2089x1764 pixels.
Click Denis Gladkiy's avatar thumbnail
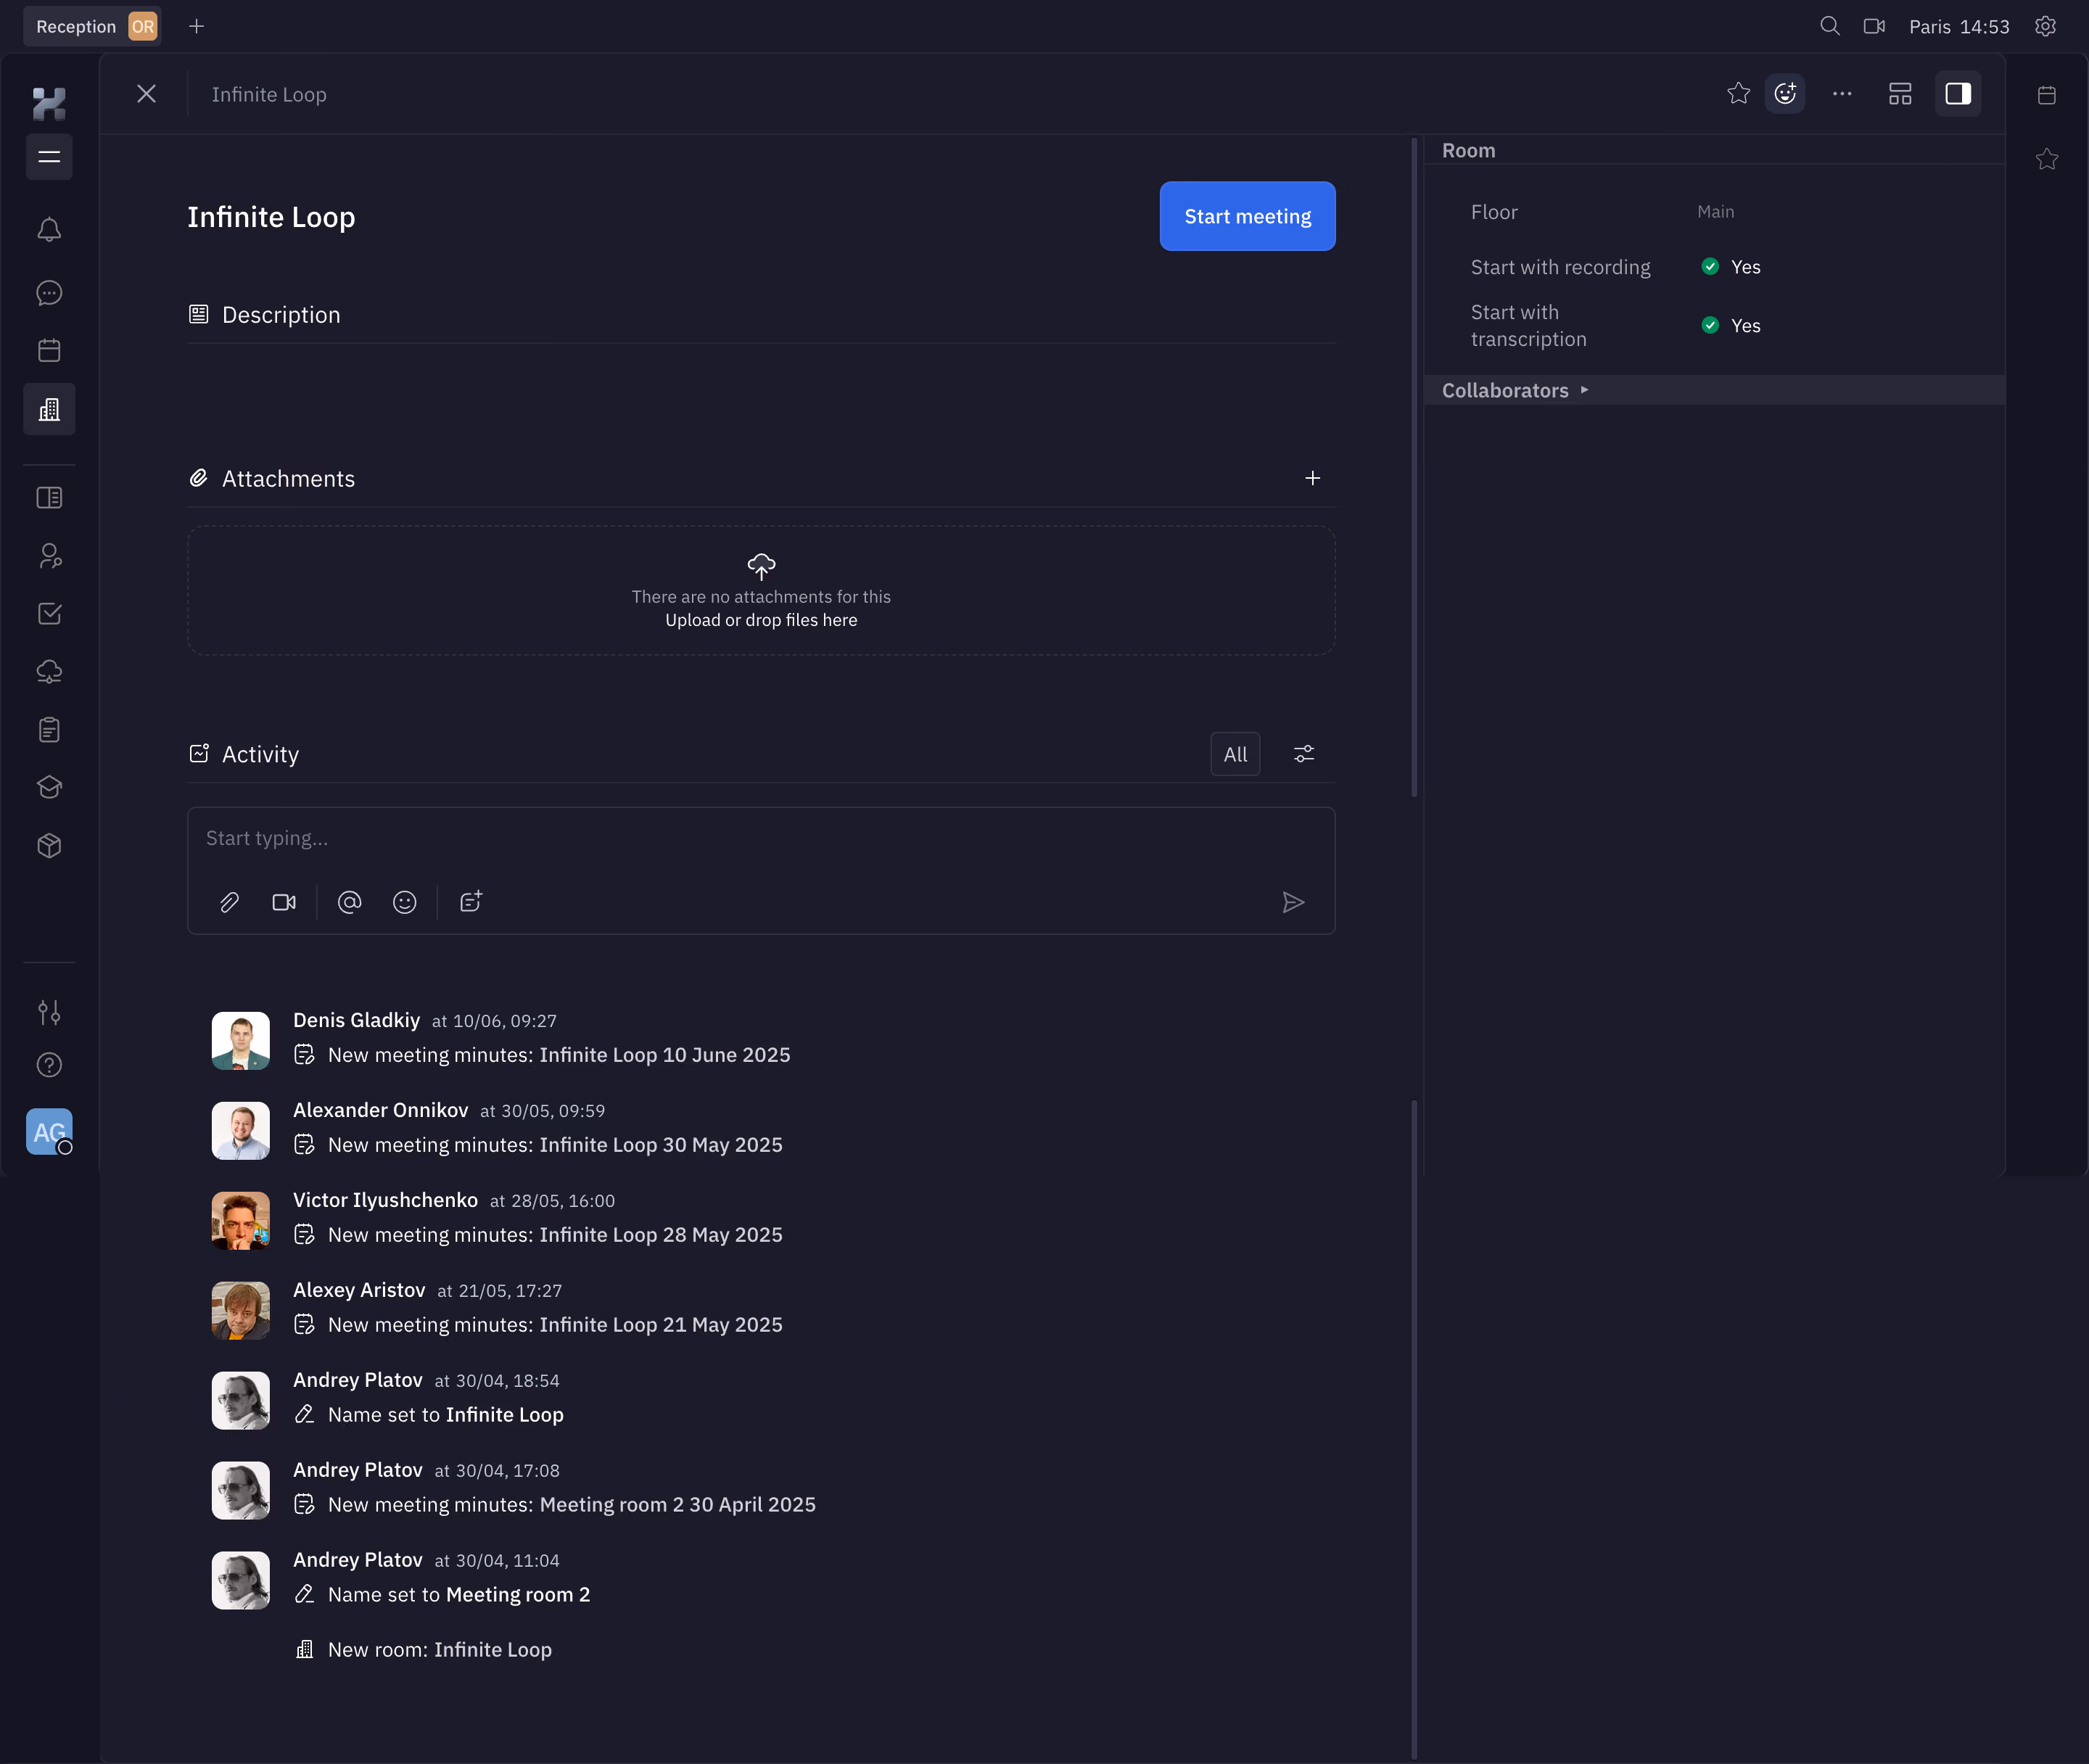[x=241, y=1041]
